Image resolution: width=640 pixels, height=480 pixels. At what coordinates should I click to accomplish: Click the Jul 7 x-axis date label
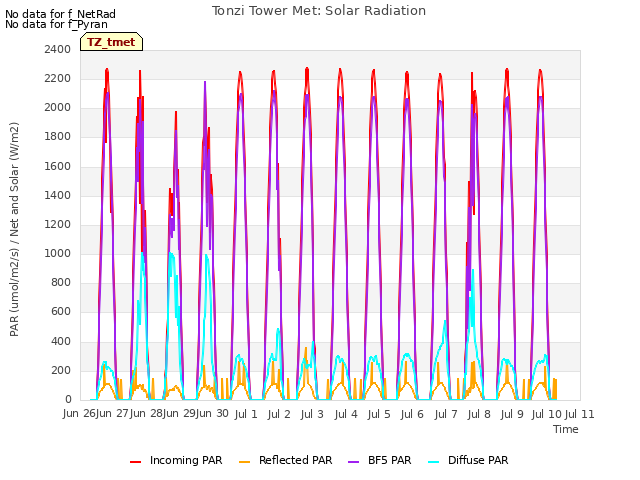tap(446, 414)
